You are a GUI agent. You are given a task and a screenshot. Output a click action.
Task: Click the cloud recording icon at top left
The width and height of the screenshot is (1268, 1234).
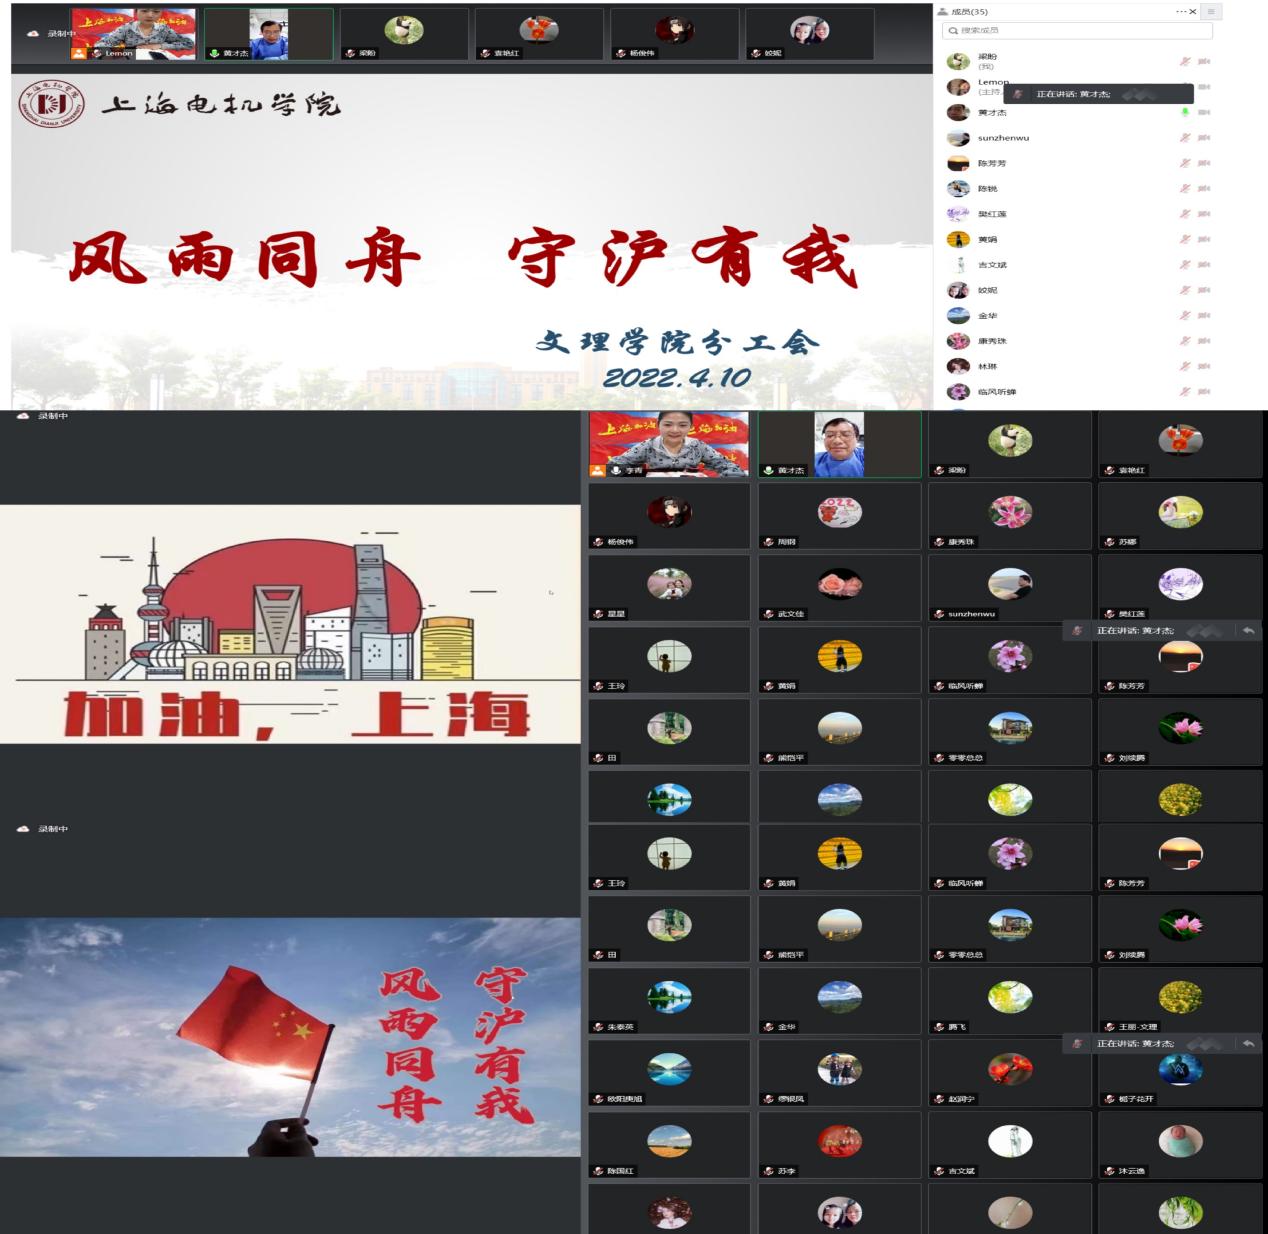click(33, 33)
